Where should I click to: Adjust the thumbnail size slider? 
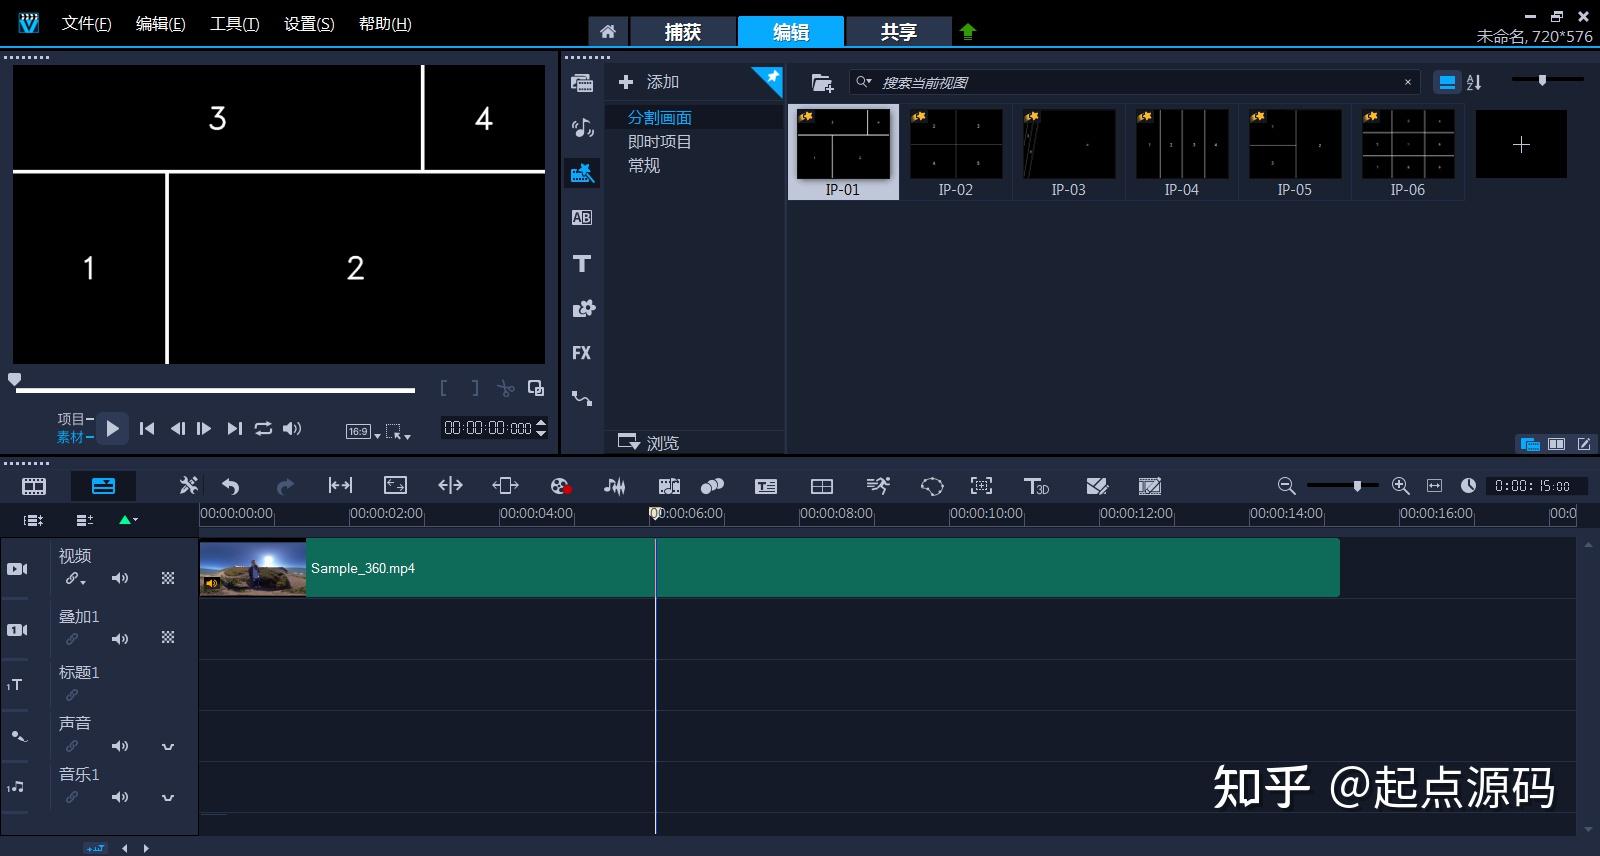click(1543, 80)
